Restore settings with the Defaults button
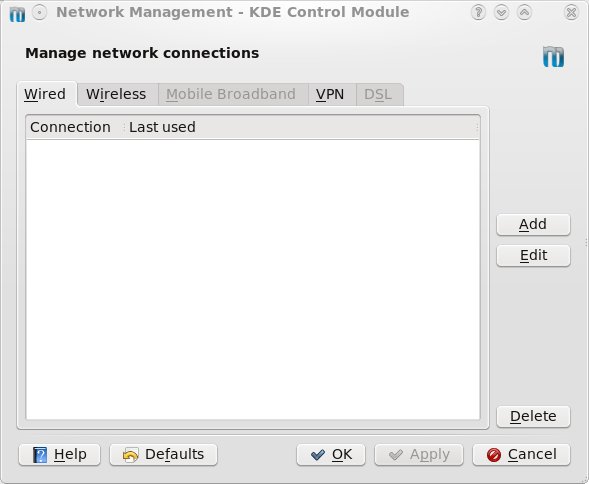This screenshot has width=589, height=484. click(x=163, y=455)
